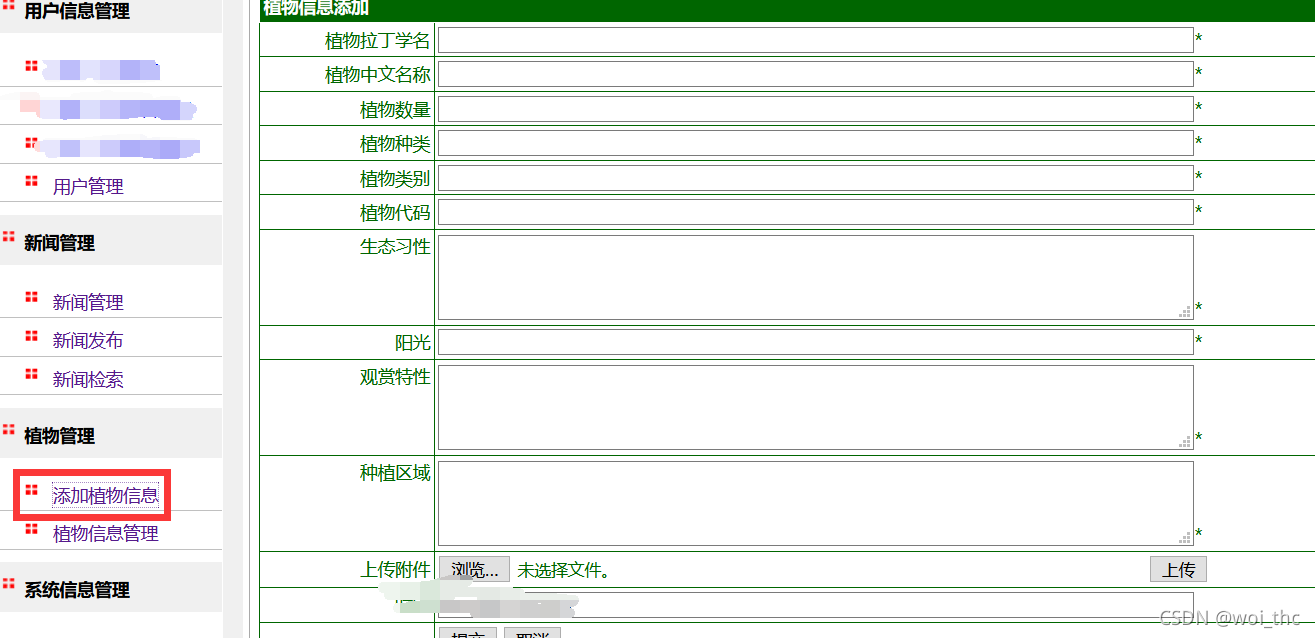This screenshot has height=638, width=1315.
Task: Focus the 植物中文名称 input field
Action: [x=815, y=74]
